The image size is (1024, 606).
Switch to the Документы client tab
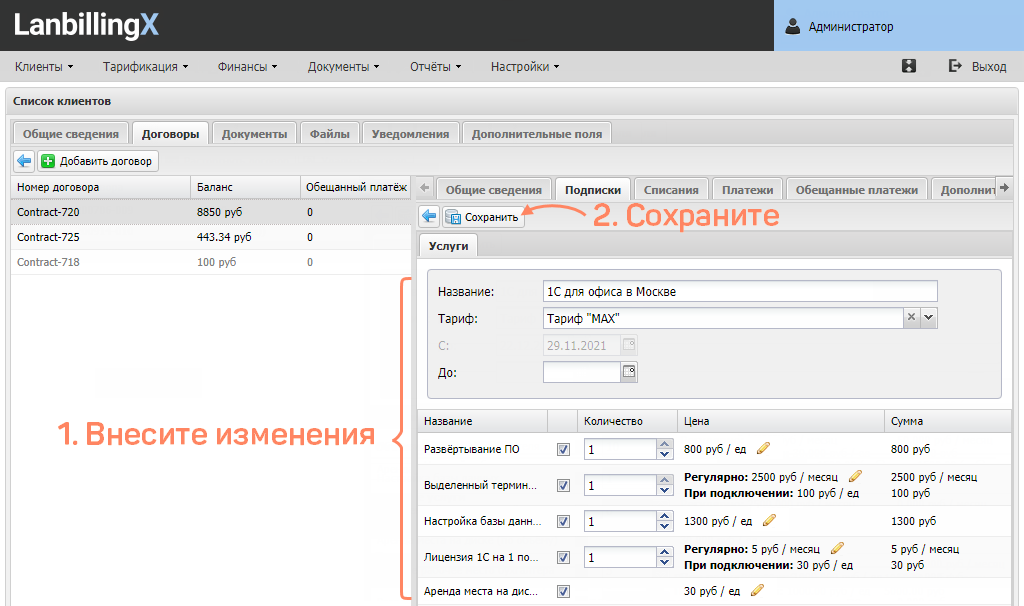254,133
